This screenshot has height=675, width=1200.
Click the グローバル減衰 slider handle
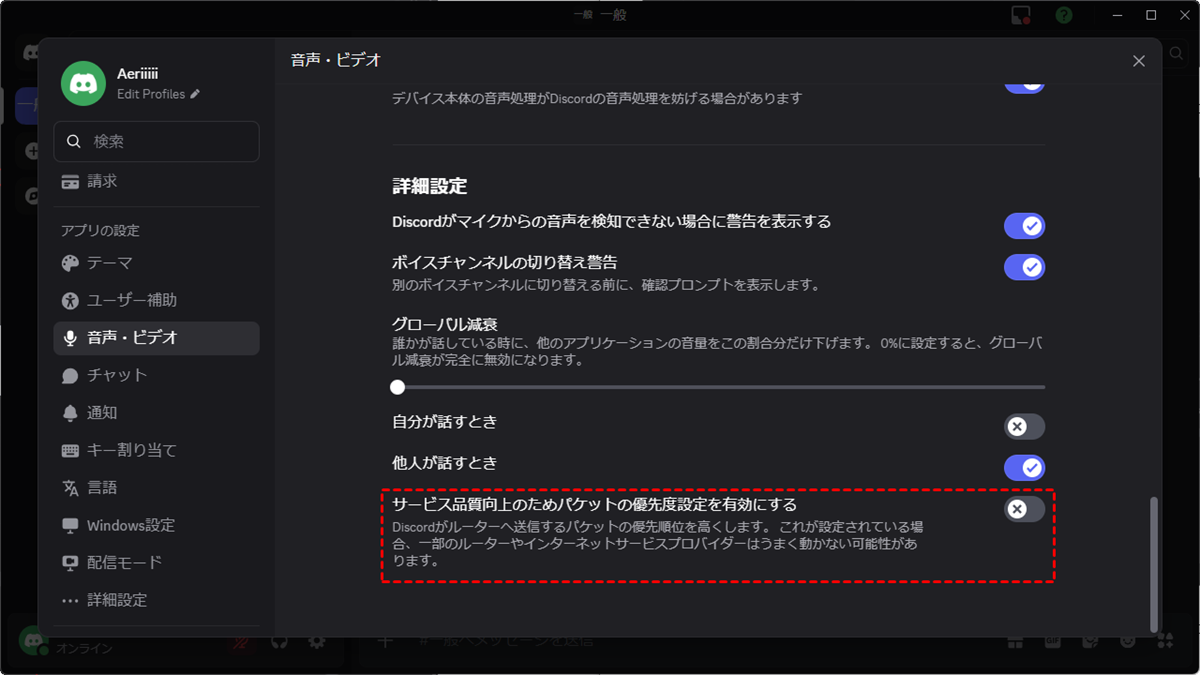tap(398, 387)
